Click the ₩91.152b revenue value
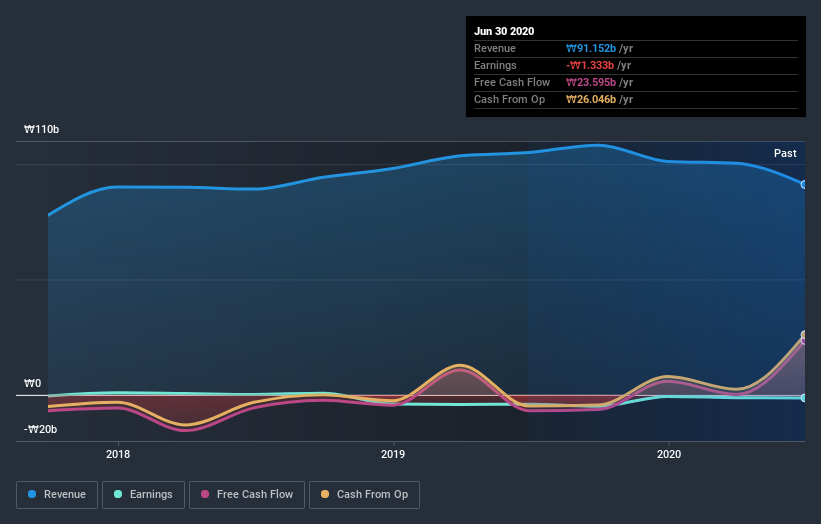 [591, 48]
